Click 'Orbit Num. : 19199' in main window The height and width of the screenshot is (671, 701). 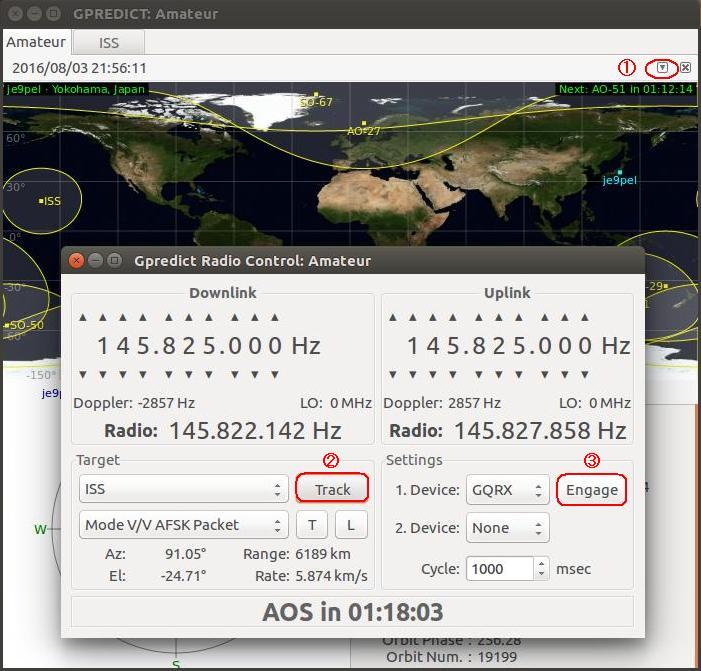452,657
